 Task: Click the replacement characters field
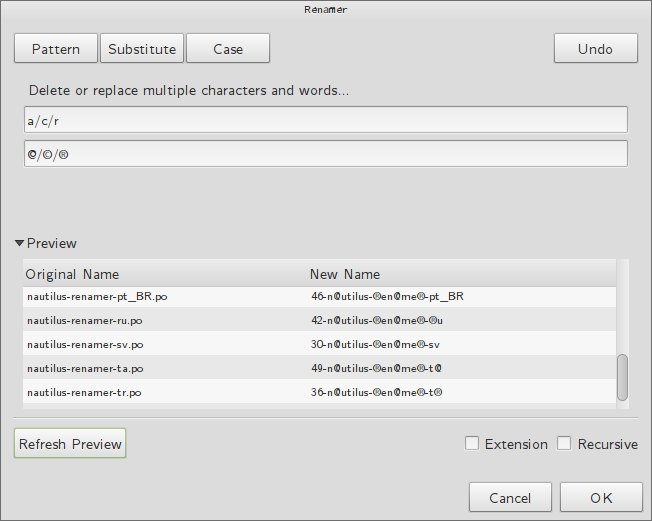coord(326,154)
